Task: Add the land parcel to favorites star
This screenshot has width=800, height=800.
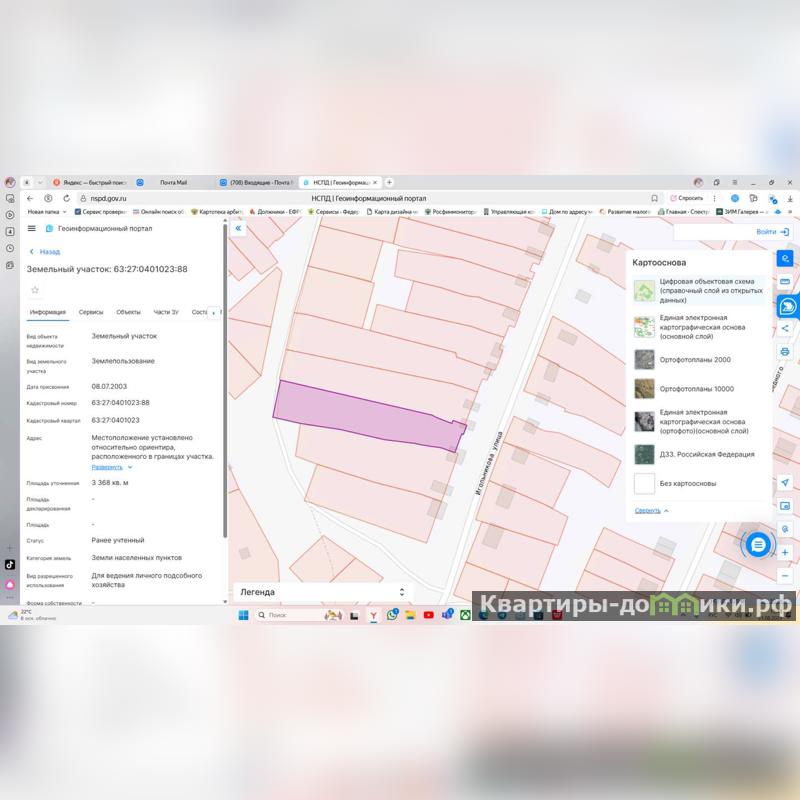Action: [x=35, y=290]
